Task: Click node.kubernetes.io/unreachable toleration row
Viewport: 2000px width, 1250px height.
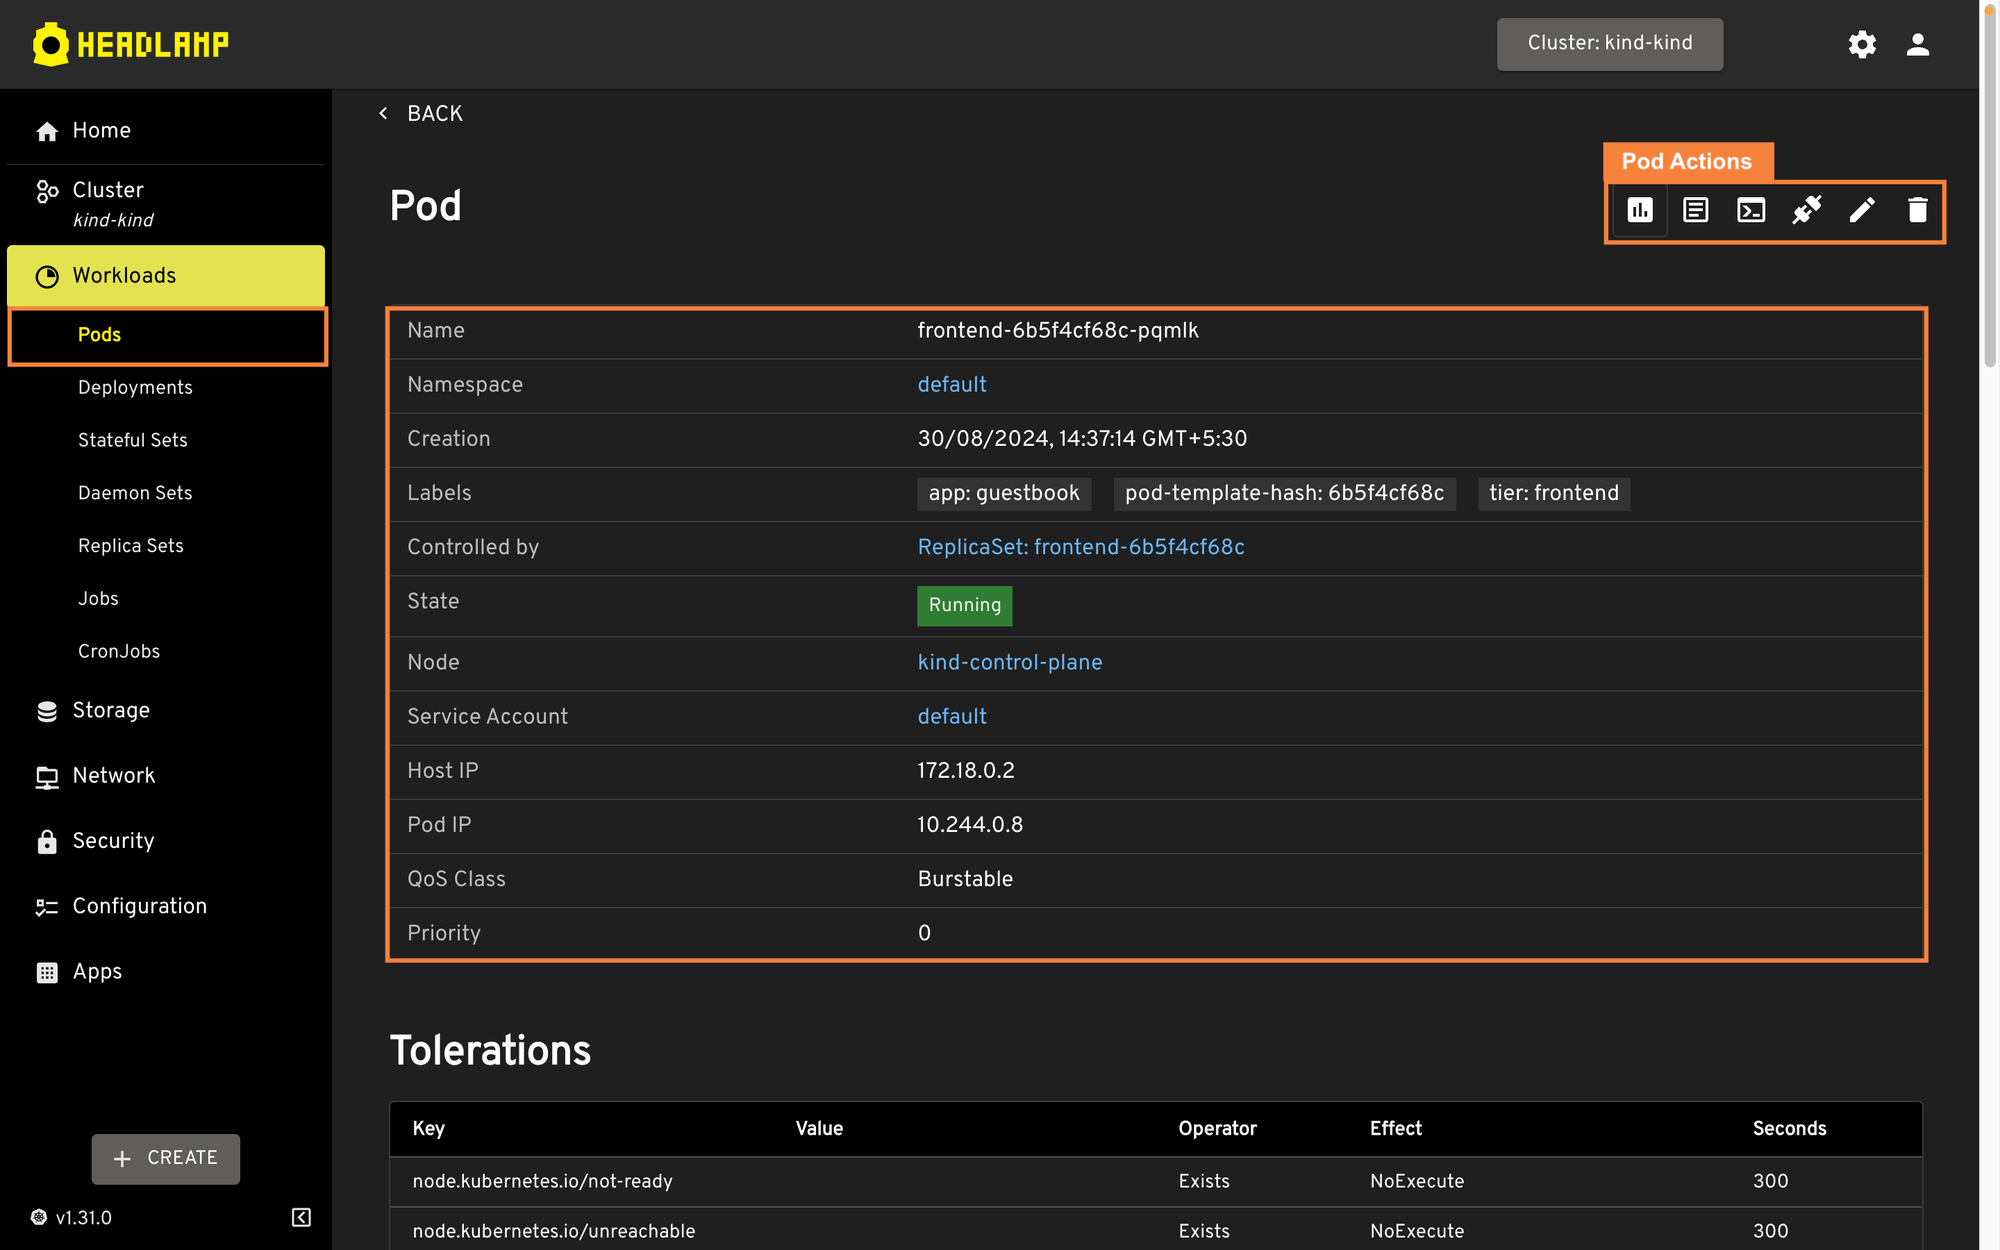Action: (1156, 1230)
